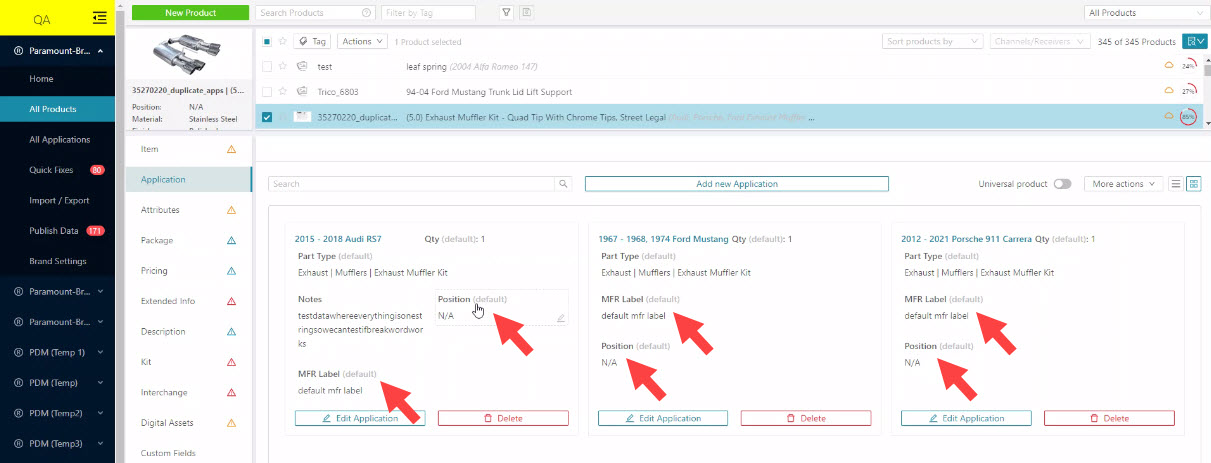Uncheck the 35270220_duplicate product checkbox

(x=267, y=117)
